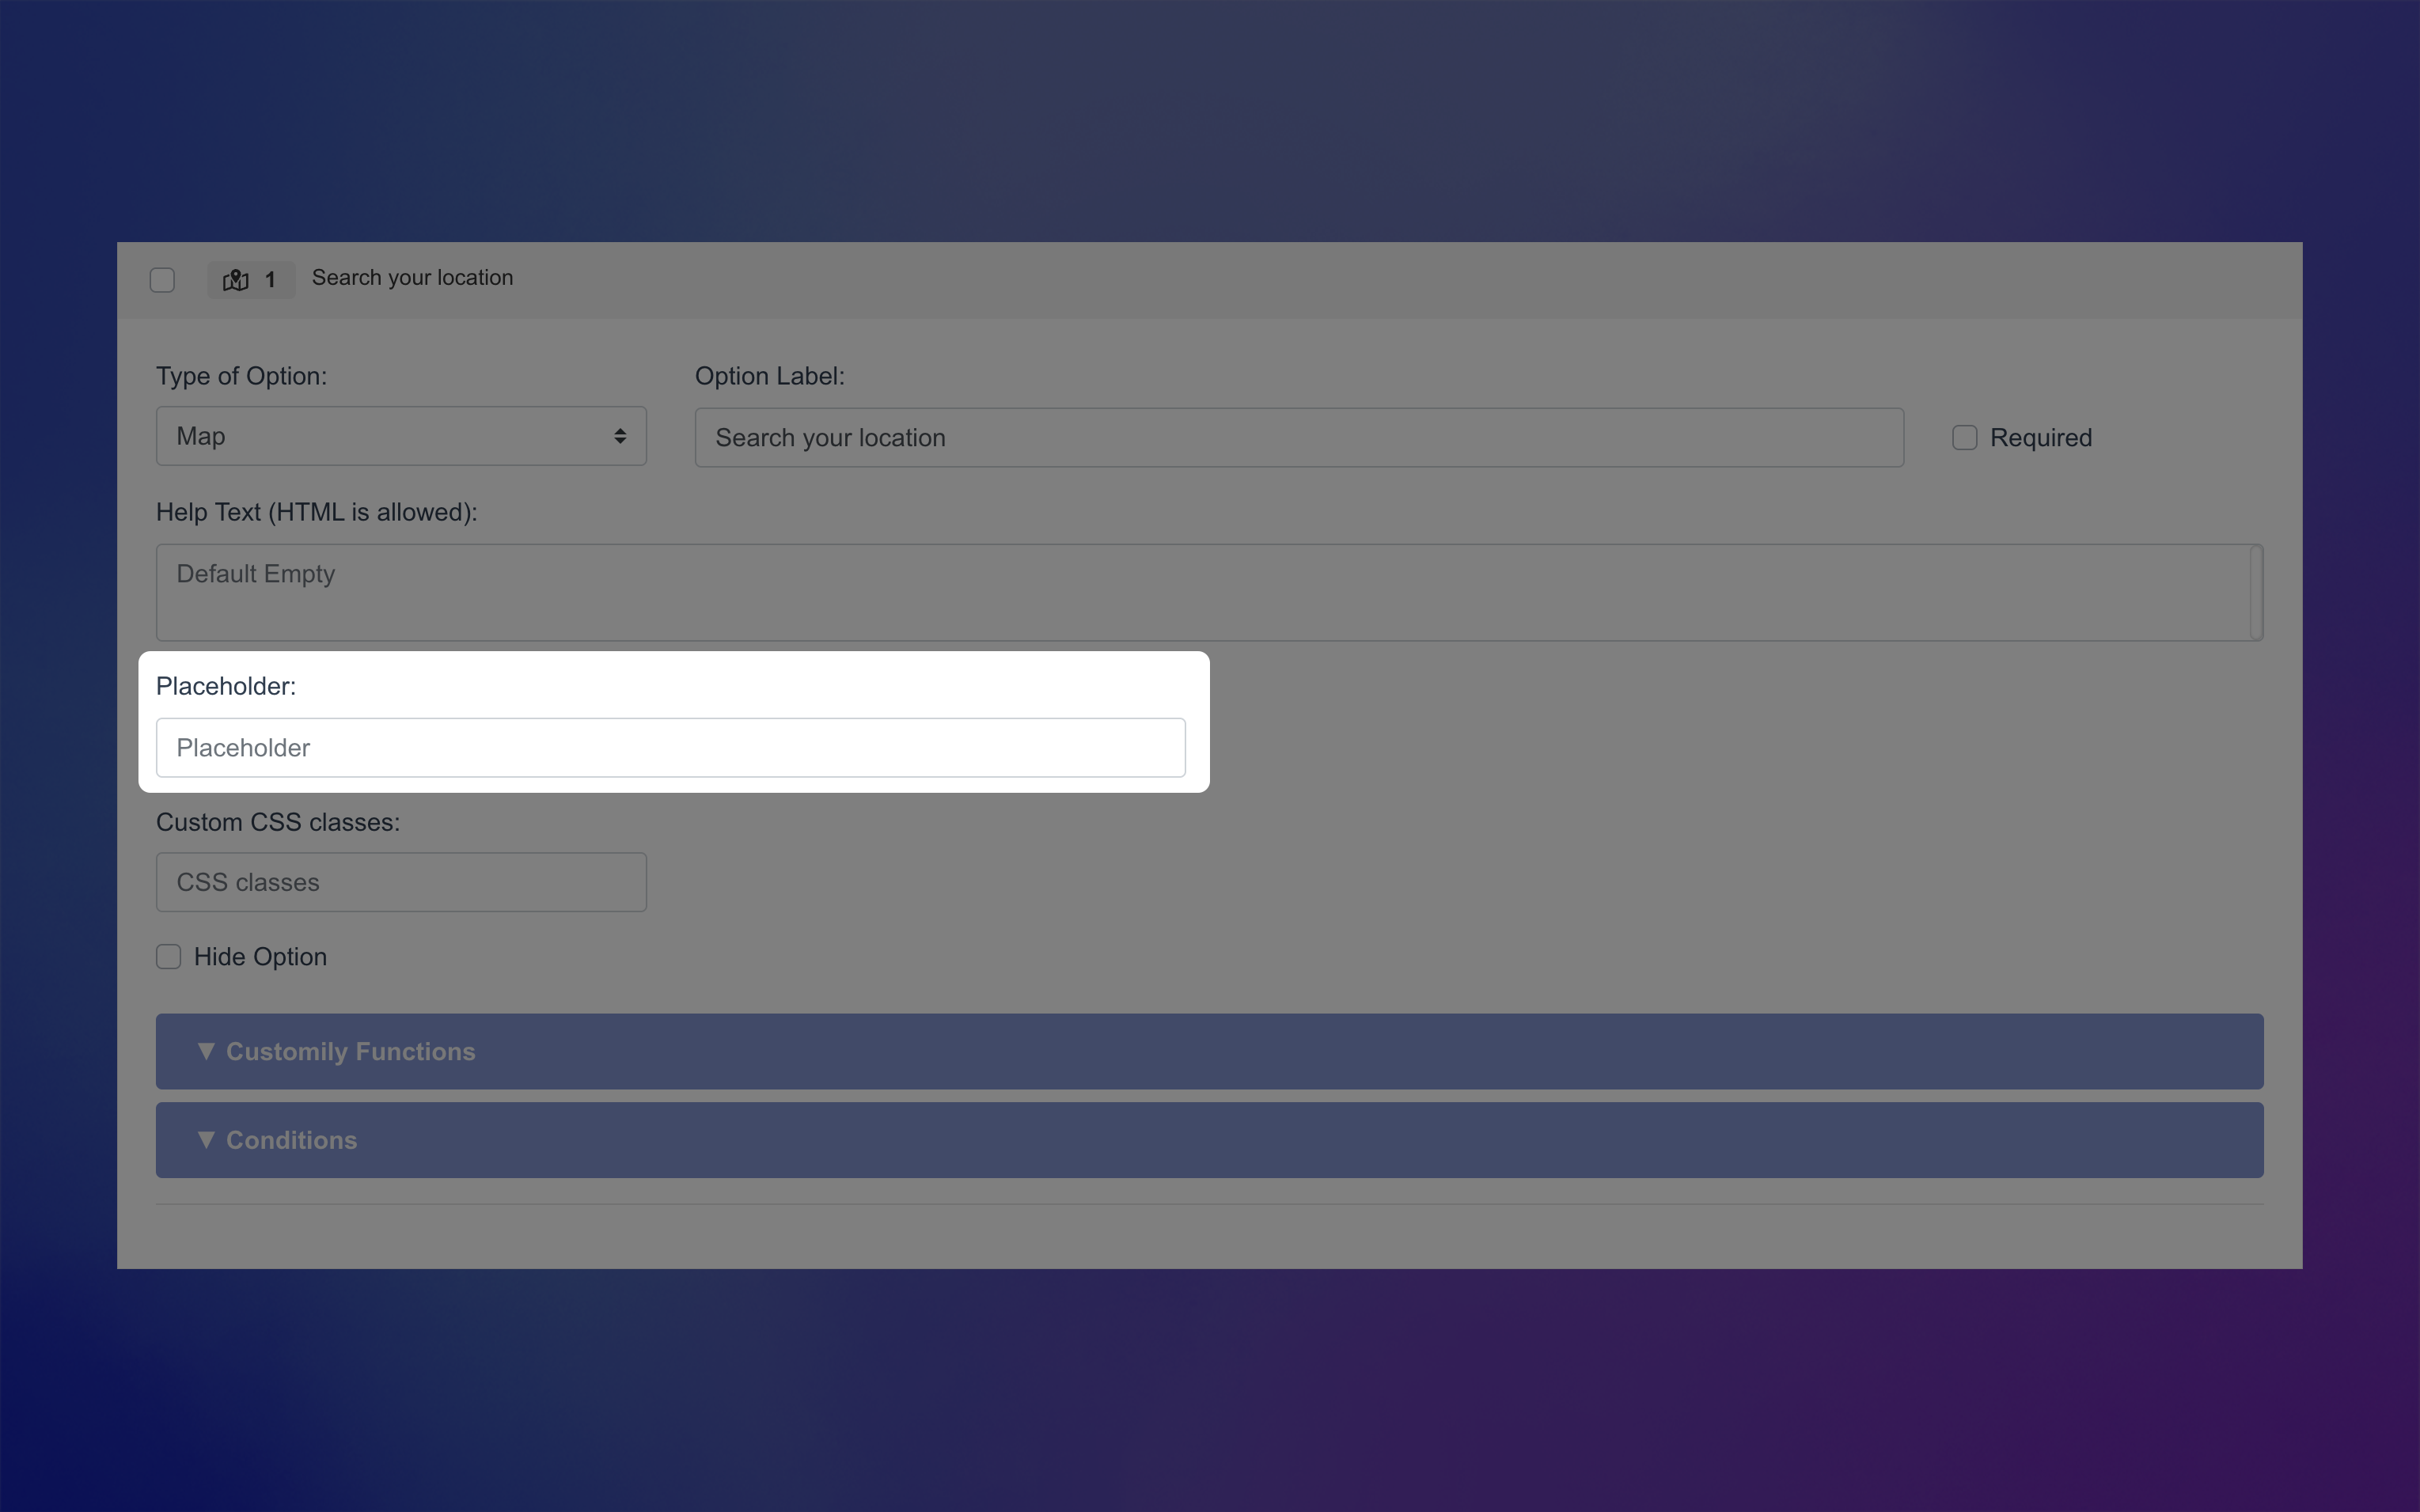
Task: Enable the Required checkbox
Action: pos(1964,438)
